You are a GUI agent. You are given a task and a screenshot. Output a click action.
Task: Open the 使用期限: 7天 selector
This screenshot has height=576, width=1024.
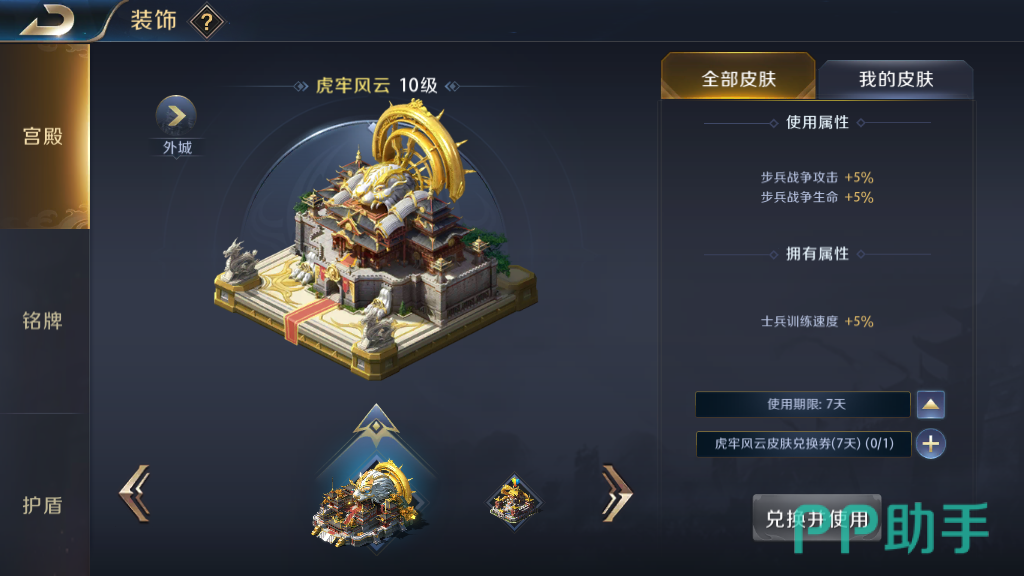(803, 404)
